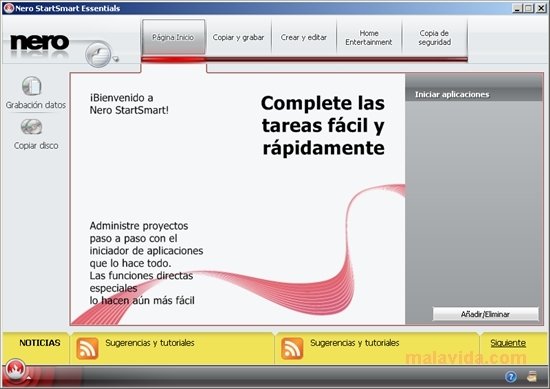Switch to Copiar y grabar tab

click(x=238, y=37)
